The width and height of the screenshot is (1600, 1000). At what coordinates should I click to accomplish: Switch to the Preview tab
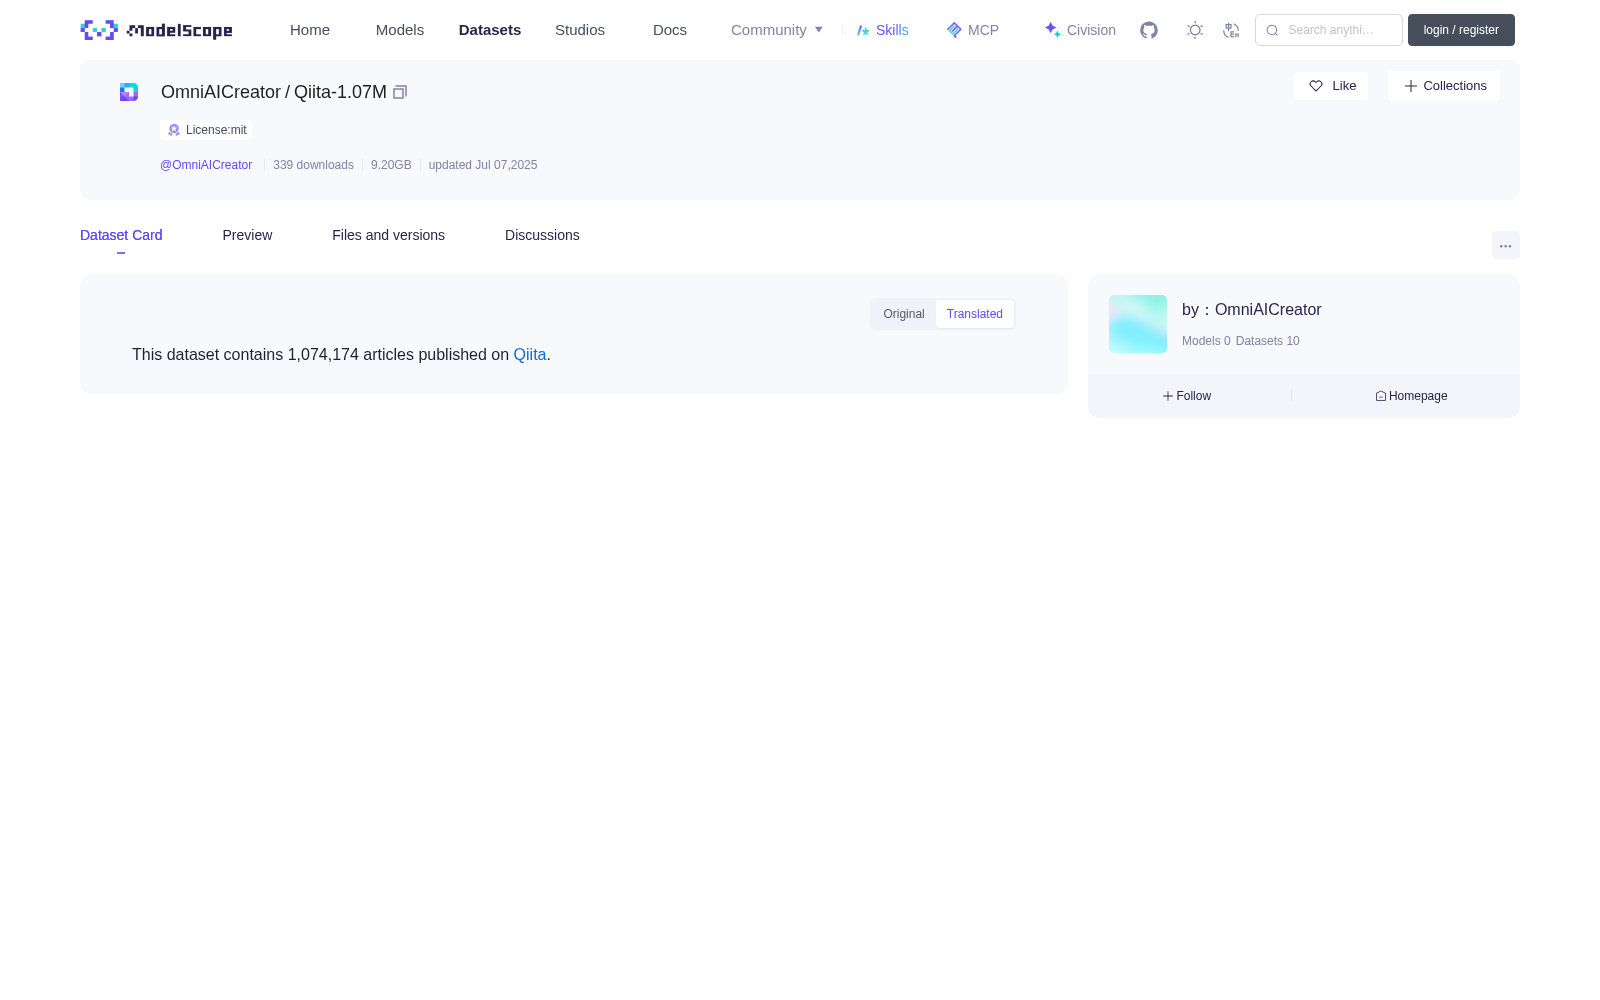click(247, 235)
